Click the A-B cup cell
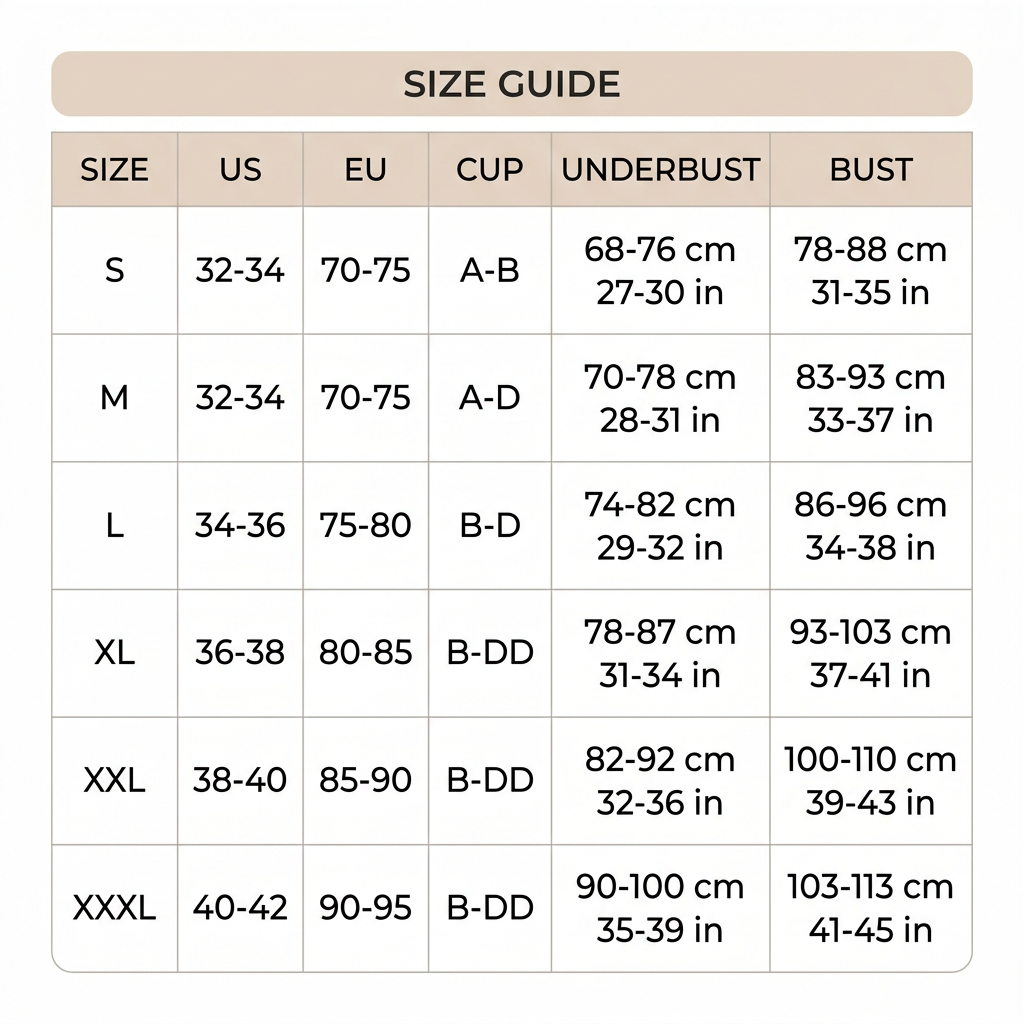 490,270
